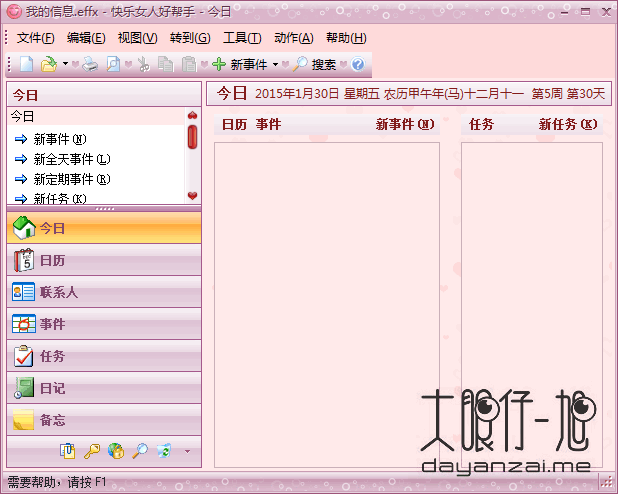Viewport: 618px width, 494px height.
Task: Click the sidebar list scrollbar down arrow
Action: (193, 196)
